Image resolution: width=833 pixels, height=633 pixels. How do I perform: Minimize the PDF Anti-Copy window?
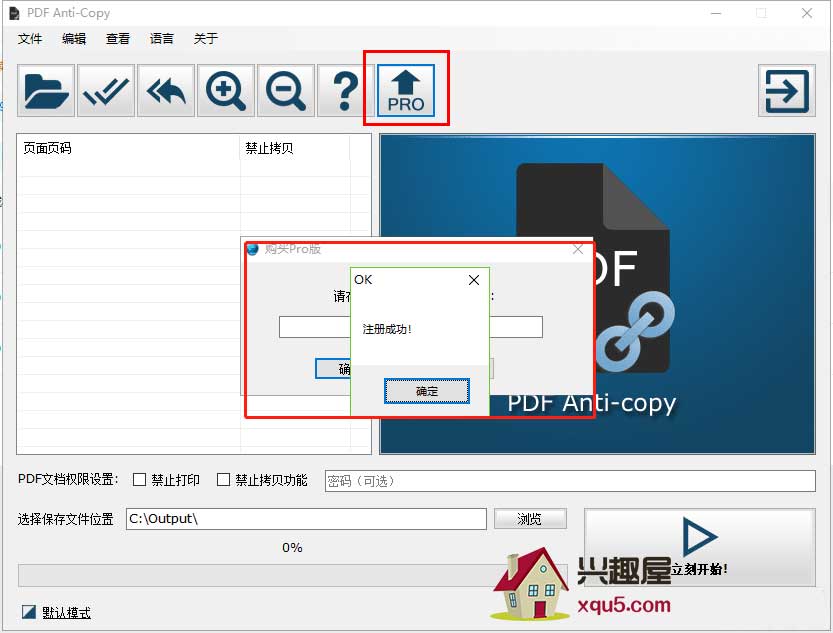[x=716, y=13]
